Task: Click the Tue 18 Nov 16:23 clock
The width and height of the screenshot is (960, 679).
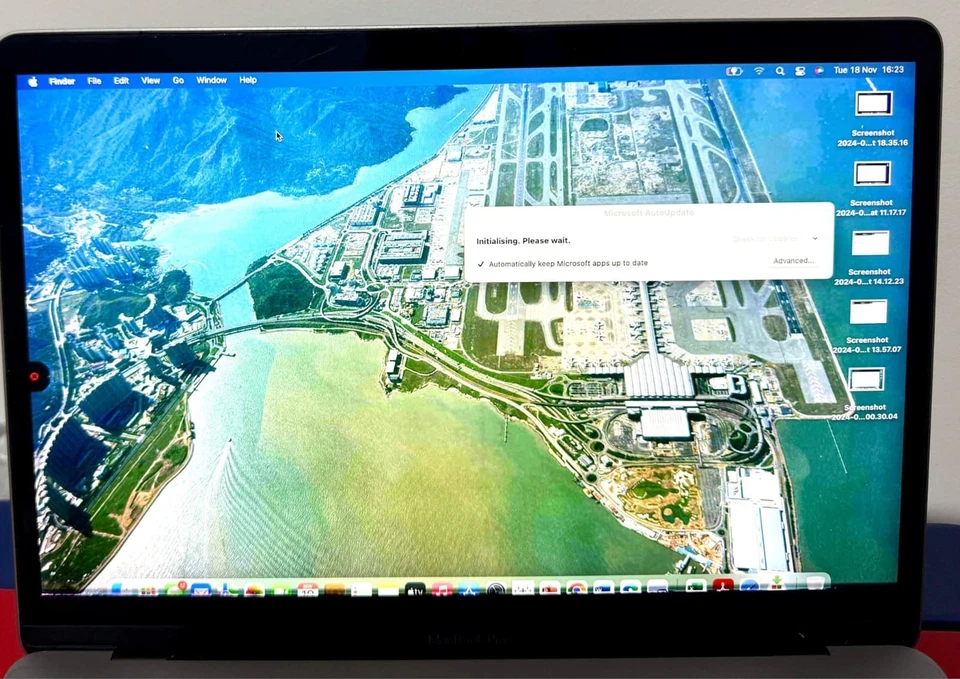Action: coord(868,70)
